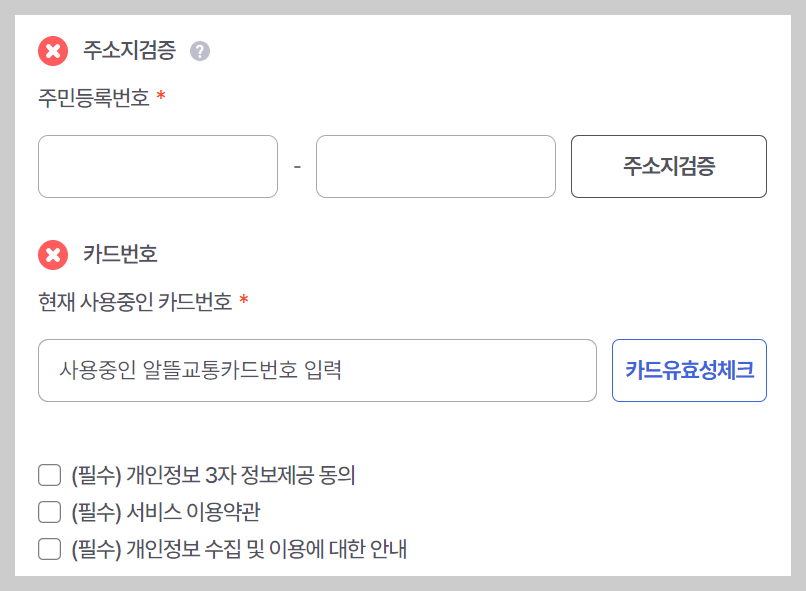Select the red error indicator for card number
The width and height of the screenshot is (806, 591).
click(51, 255)
